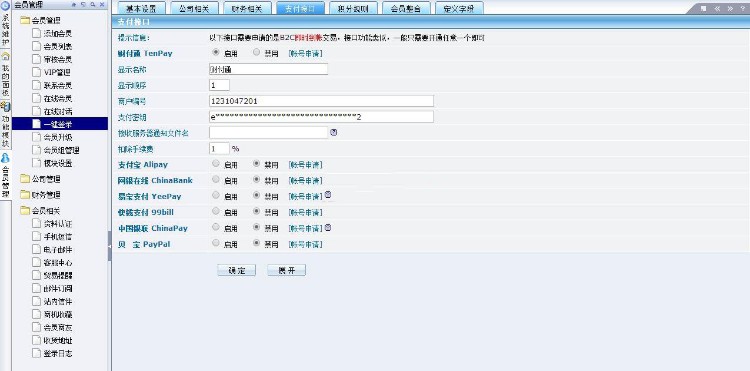Select 启用 for 财付通 TenPay
The image size is (750, 371).
tap(216, 52)
